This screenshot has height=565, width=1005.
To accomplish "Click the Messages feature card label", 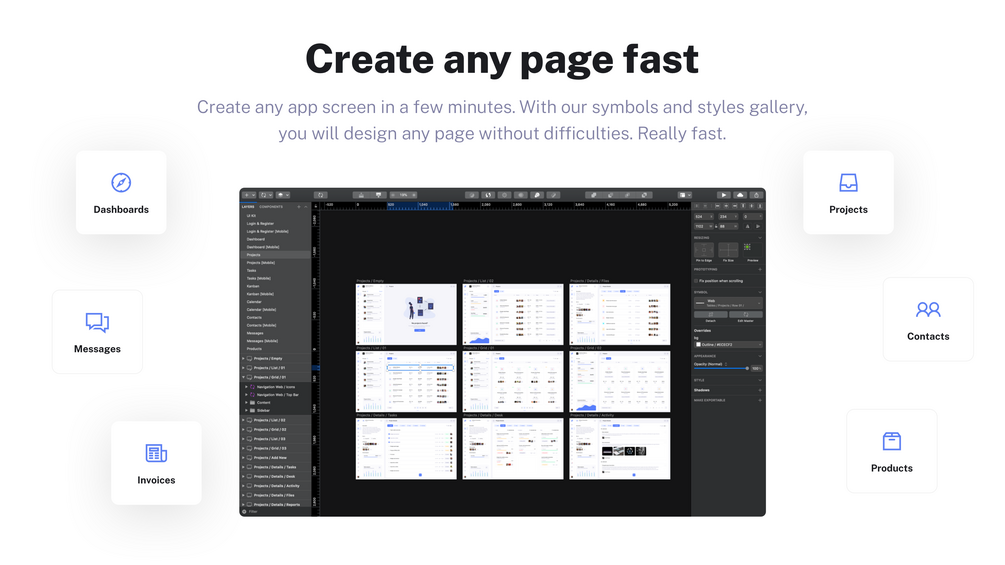I will 97,349.
